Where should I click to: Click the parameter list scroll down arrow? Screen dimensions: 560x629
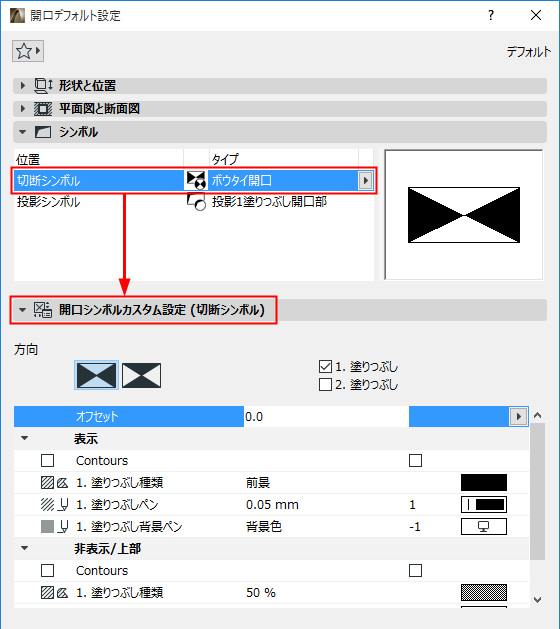pyautogui.click(x=538, y=600)
